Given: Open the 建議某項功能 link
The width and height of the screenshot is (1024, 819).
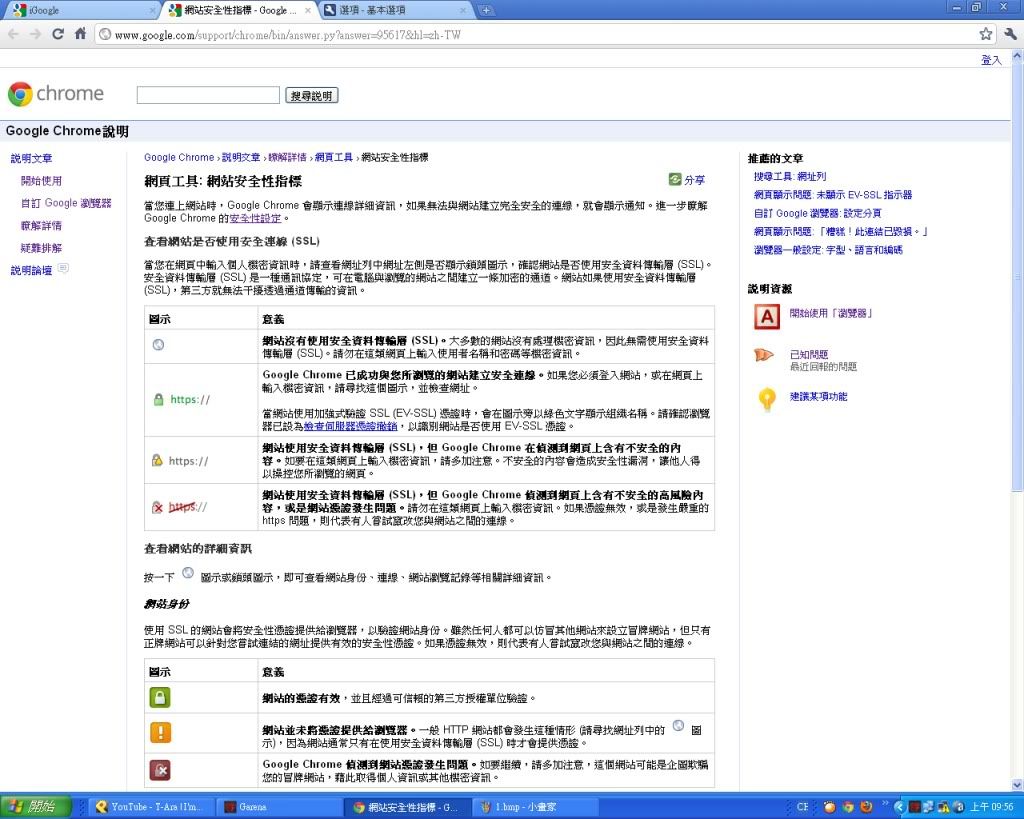Looking at the screenshot, I should (818, 396).
